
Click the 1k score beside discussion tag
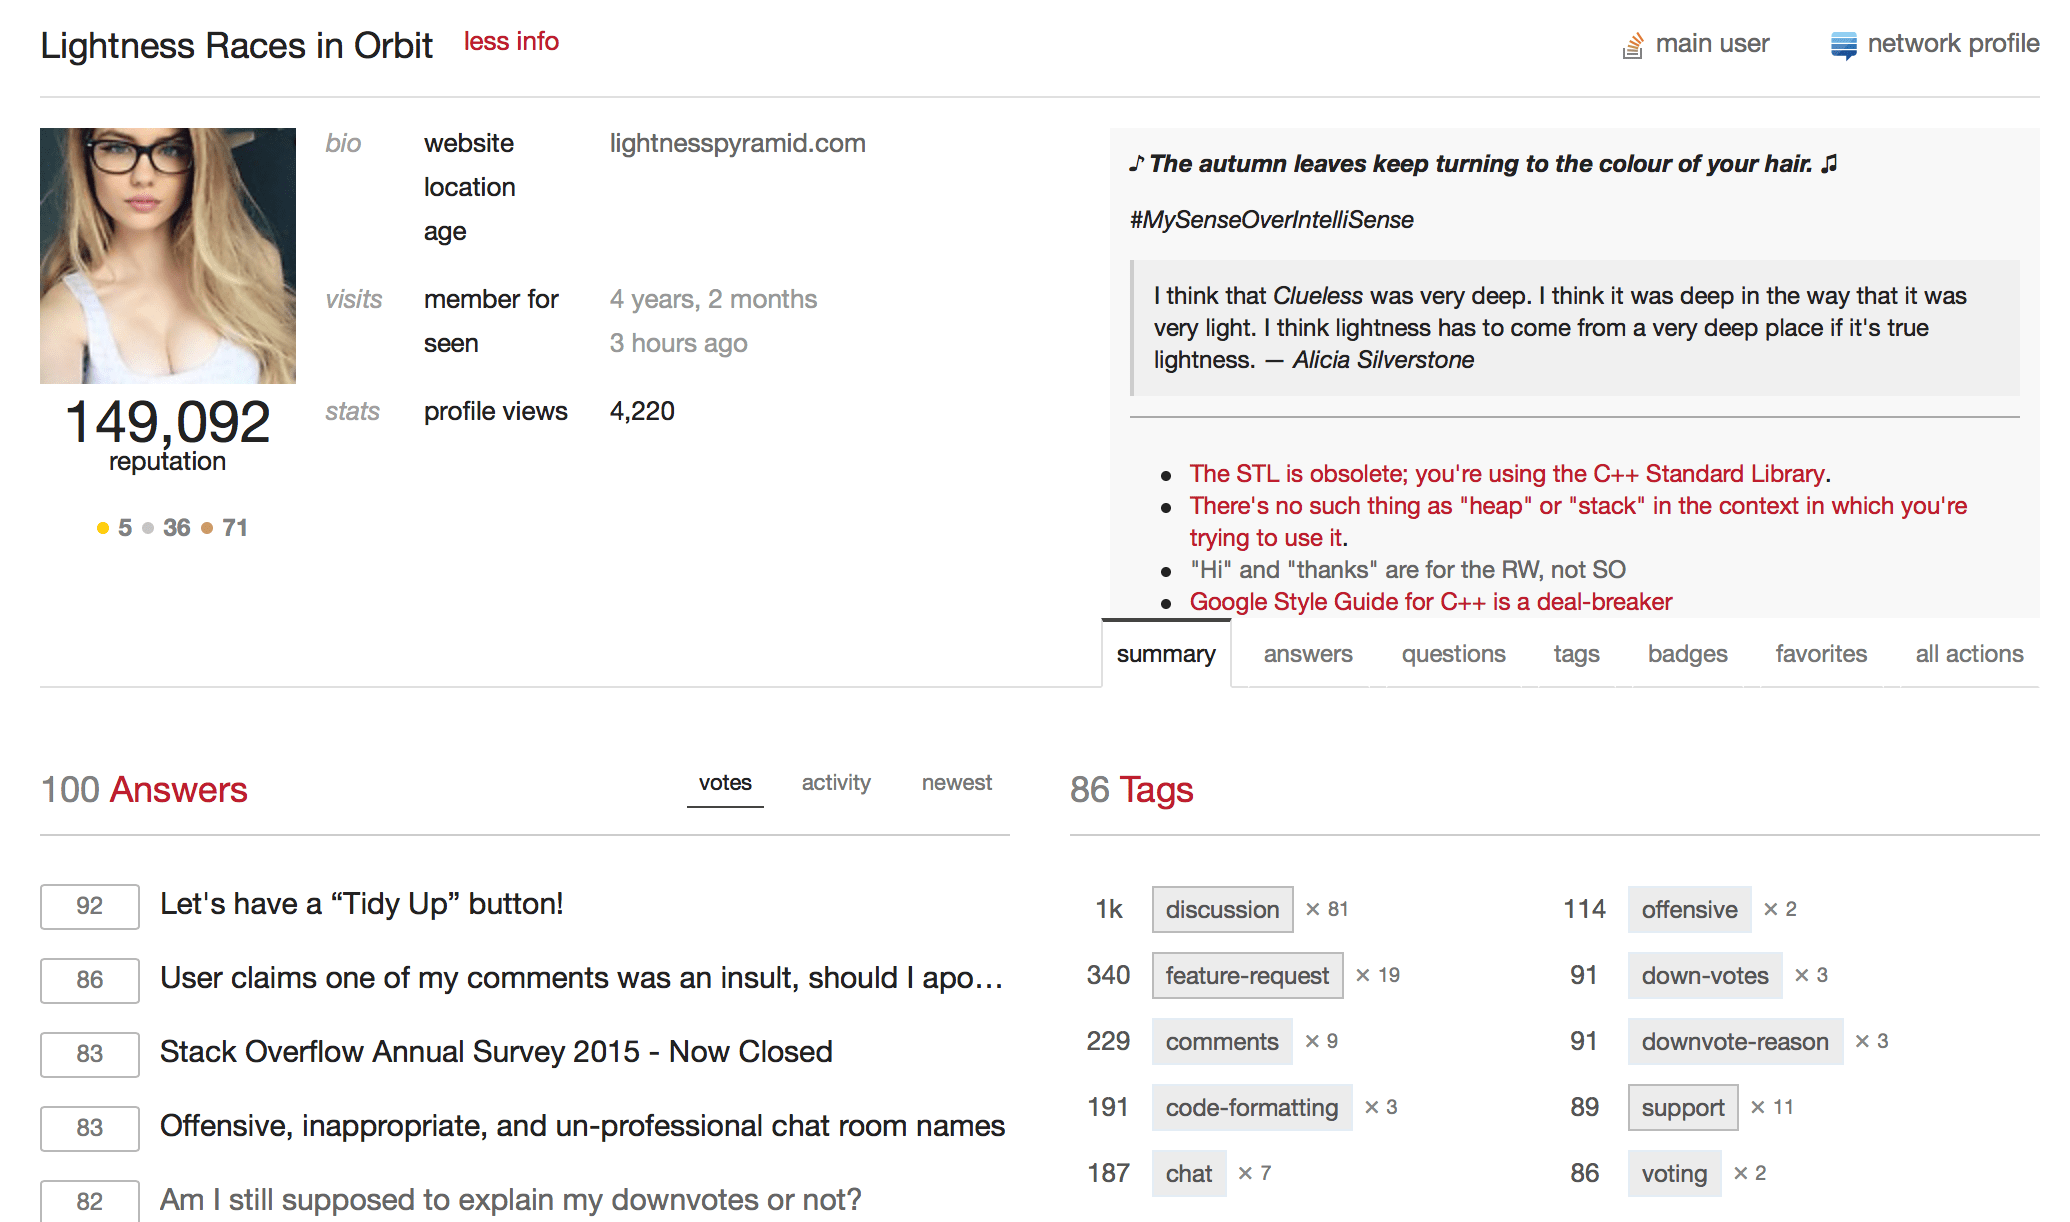coord(1109,909)
